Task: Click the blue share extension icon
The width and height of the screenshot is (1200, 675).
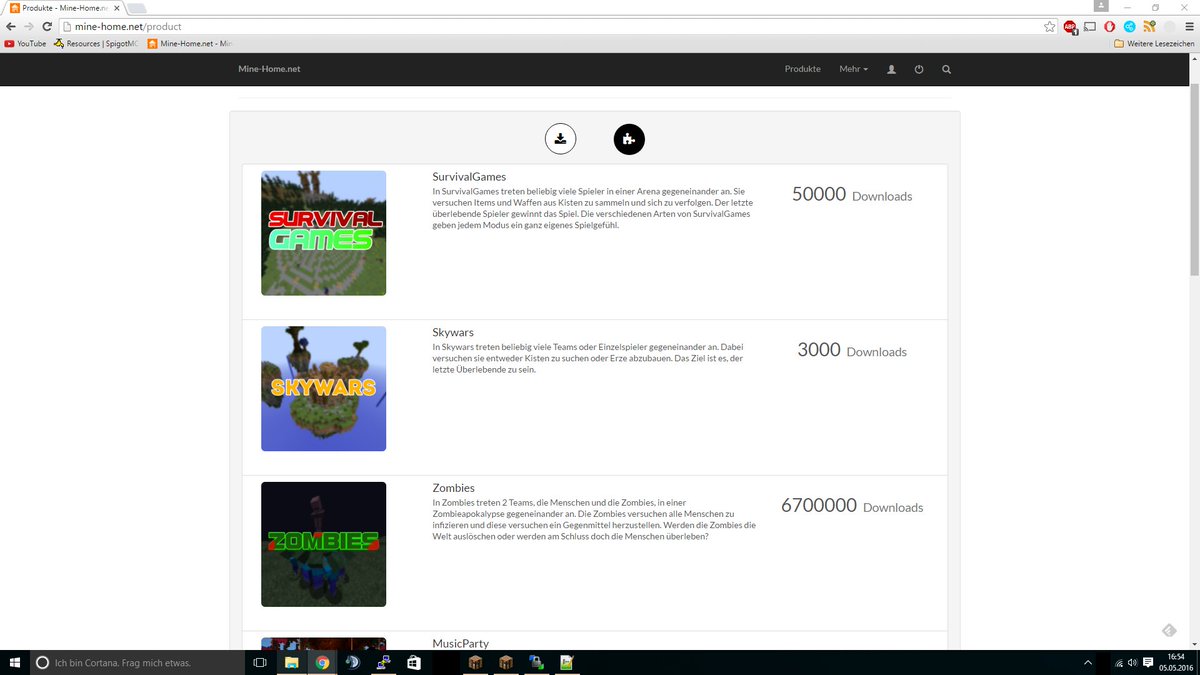Action: (1129, 26)
